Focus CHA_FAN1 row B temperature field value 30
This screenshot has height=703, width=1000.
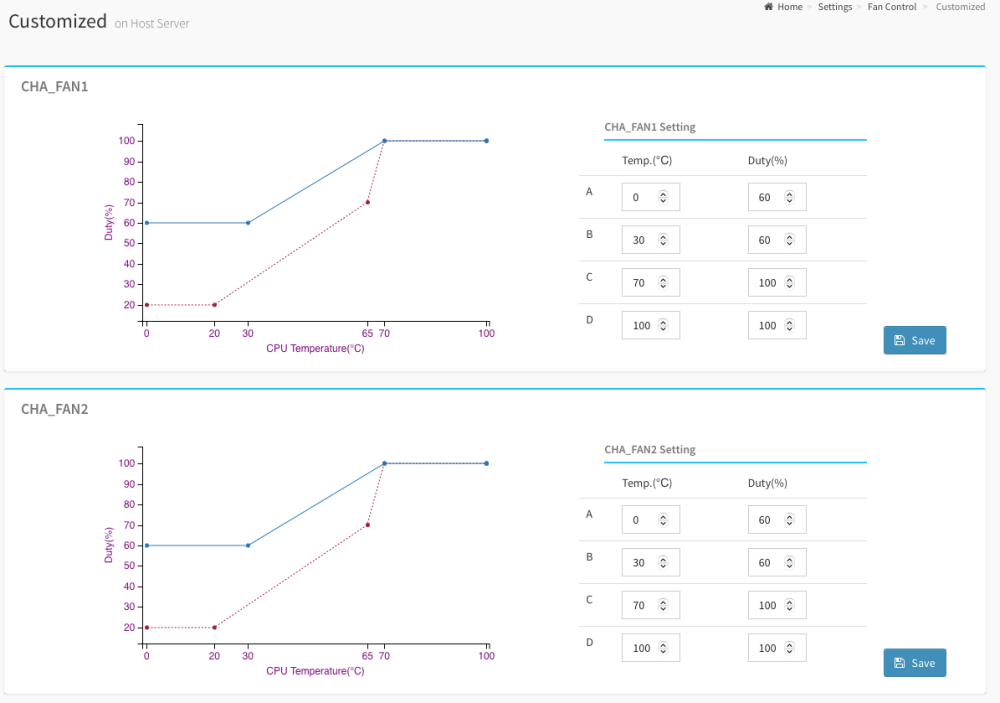651,240
